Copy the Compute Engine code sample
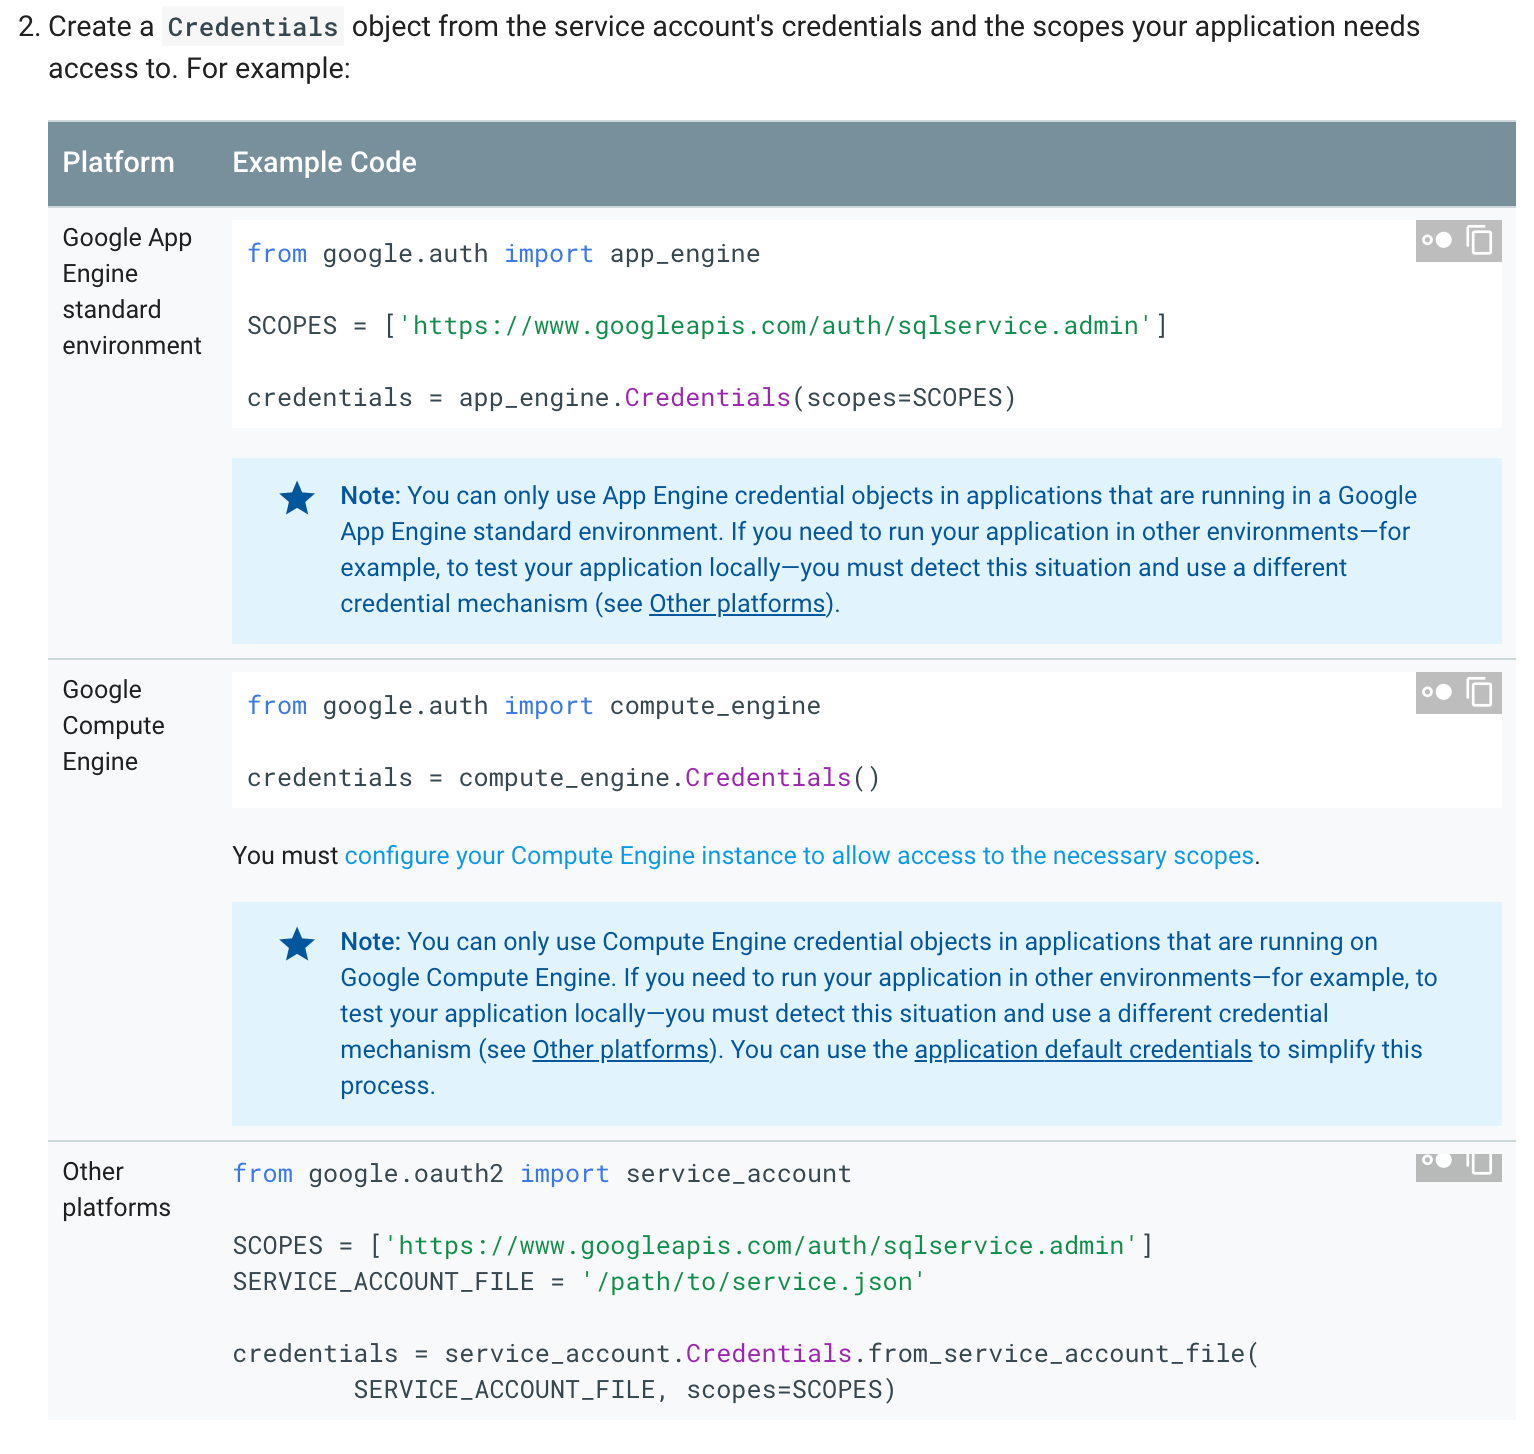1534x1454 pixels. [1480, 692]
